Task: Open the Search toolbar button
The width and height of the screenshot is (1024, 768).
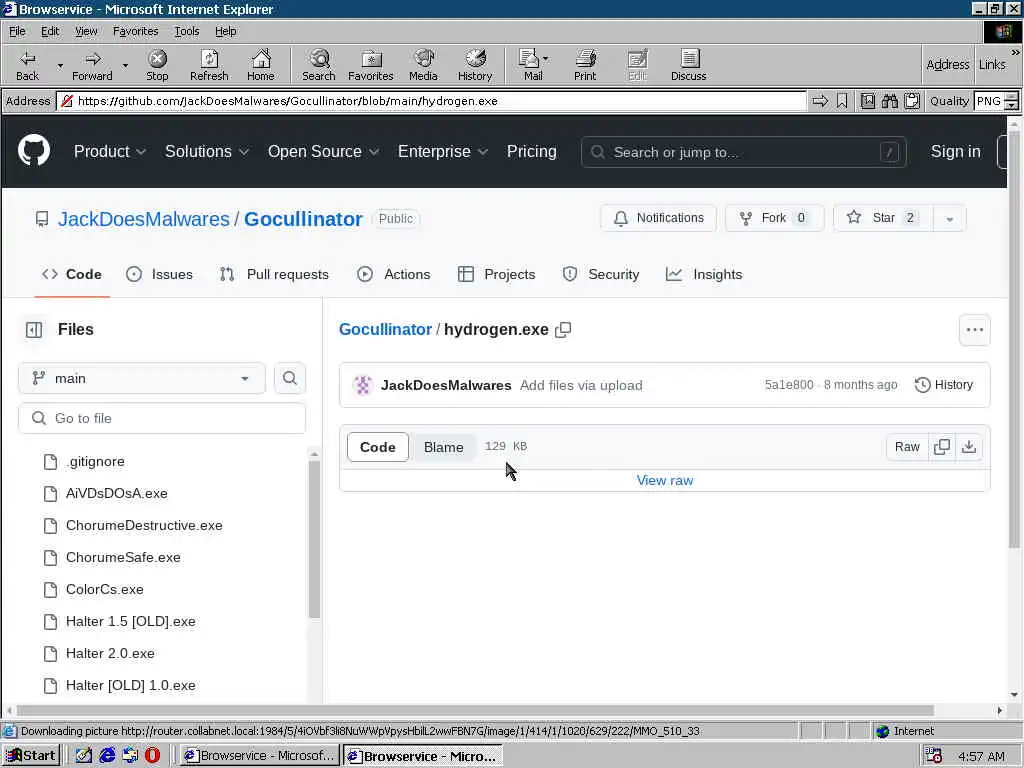Action: pyautogui.click(x=319, y=65)
